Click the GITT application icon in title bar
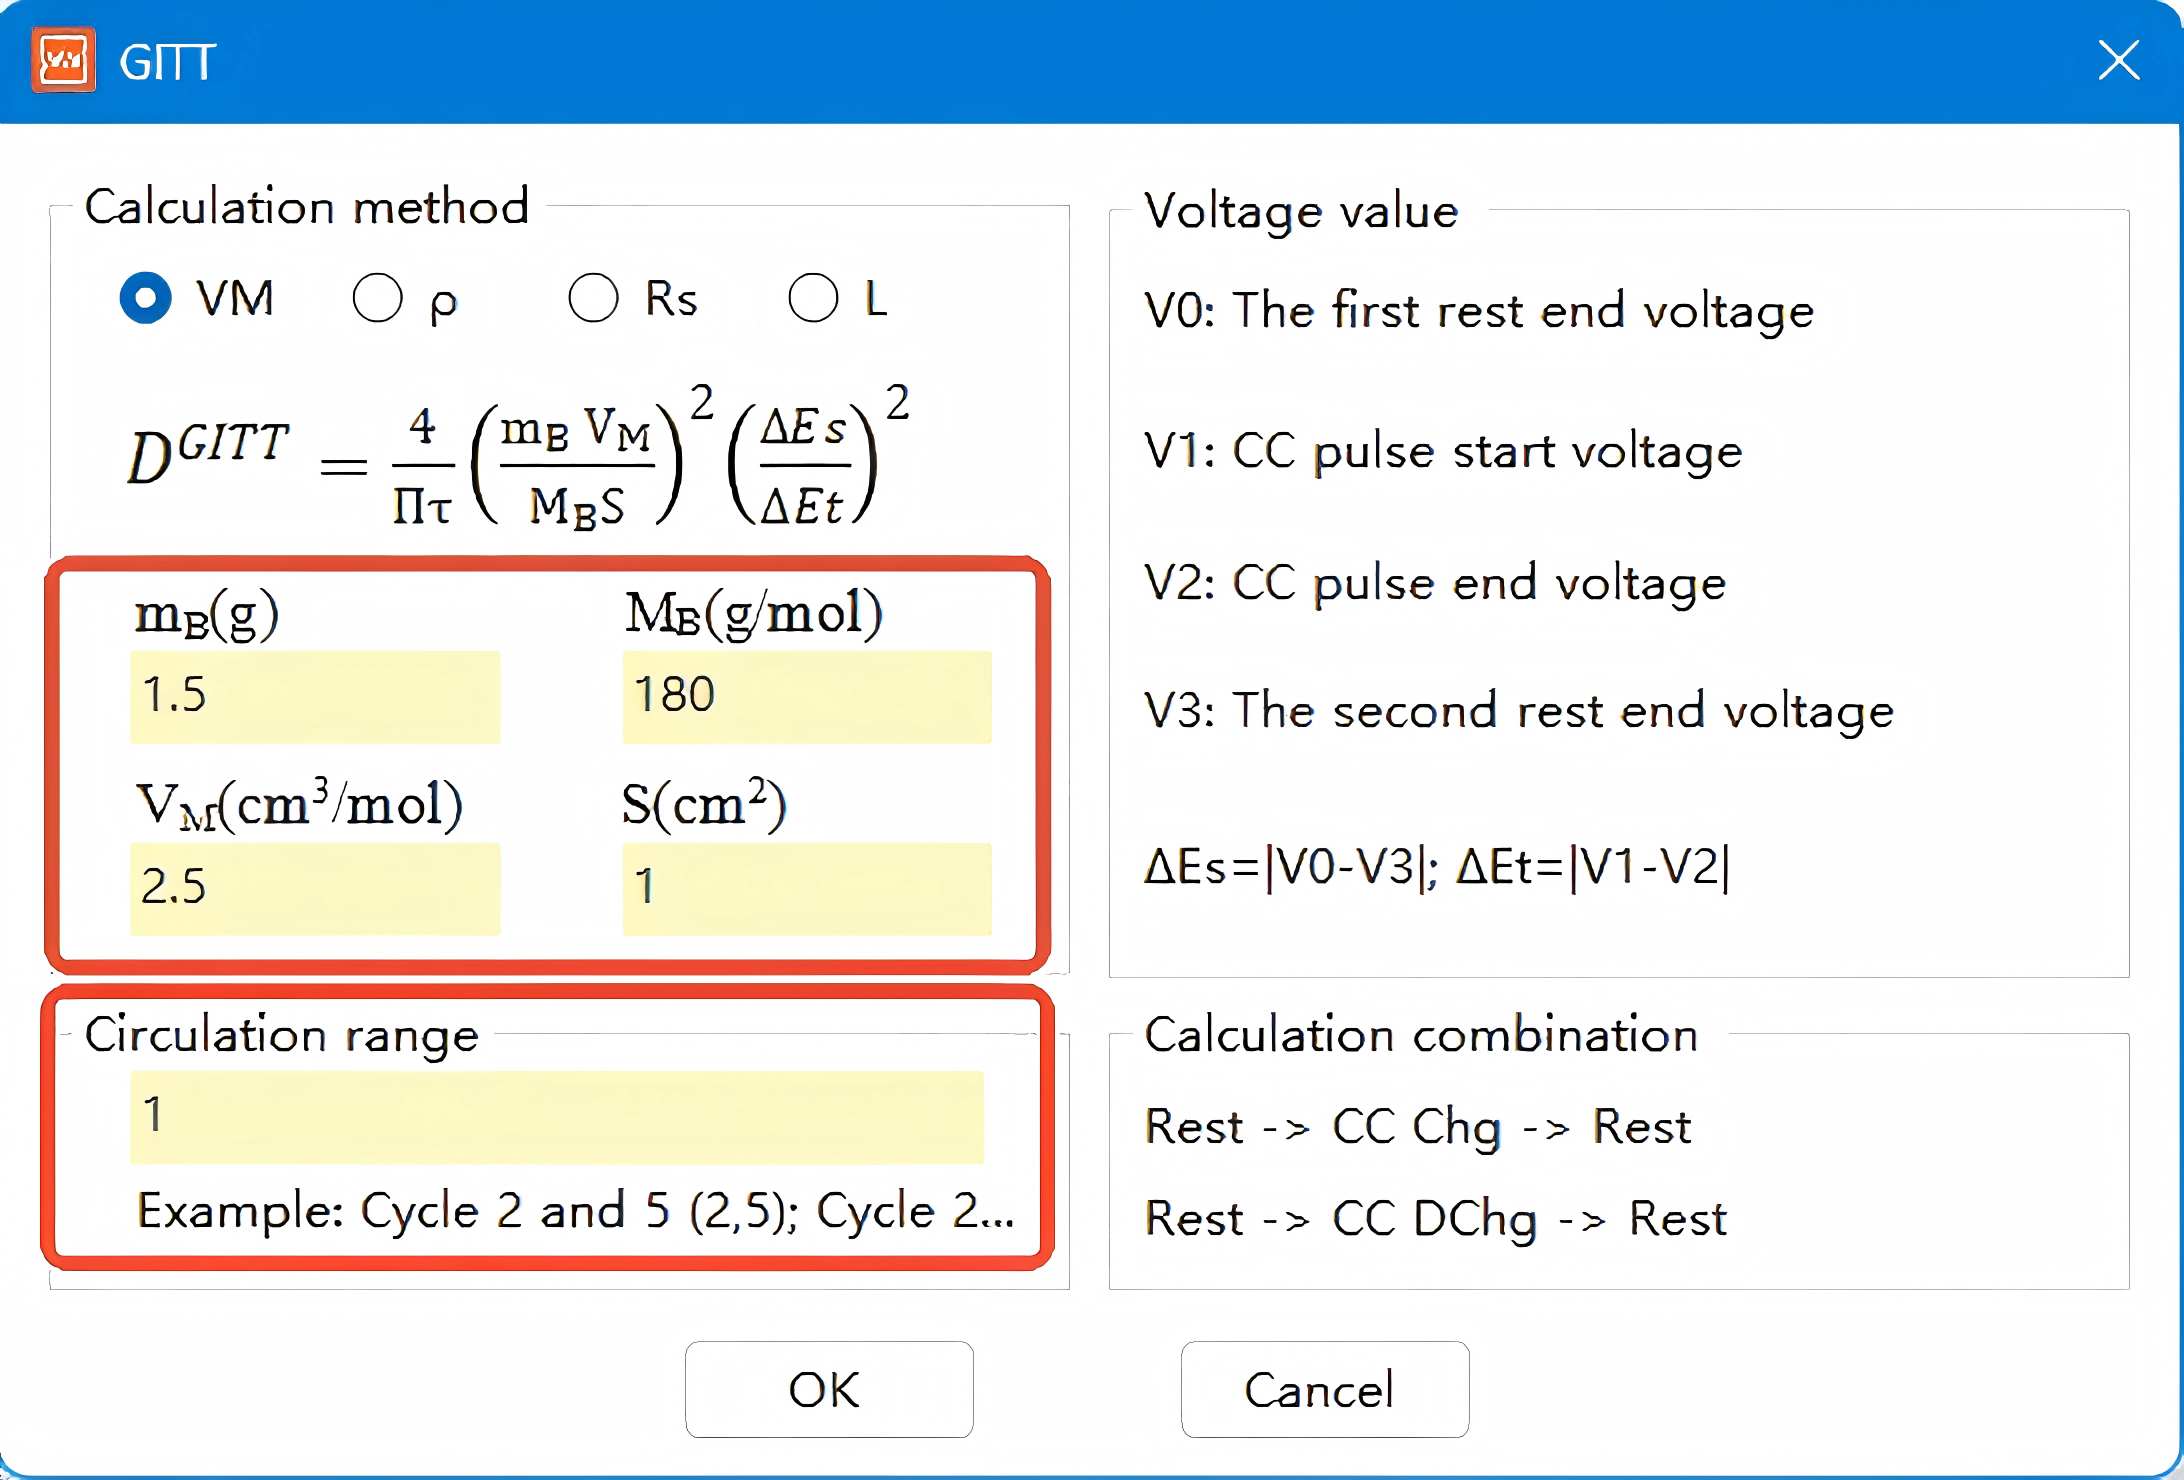 [63, 60]
